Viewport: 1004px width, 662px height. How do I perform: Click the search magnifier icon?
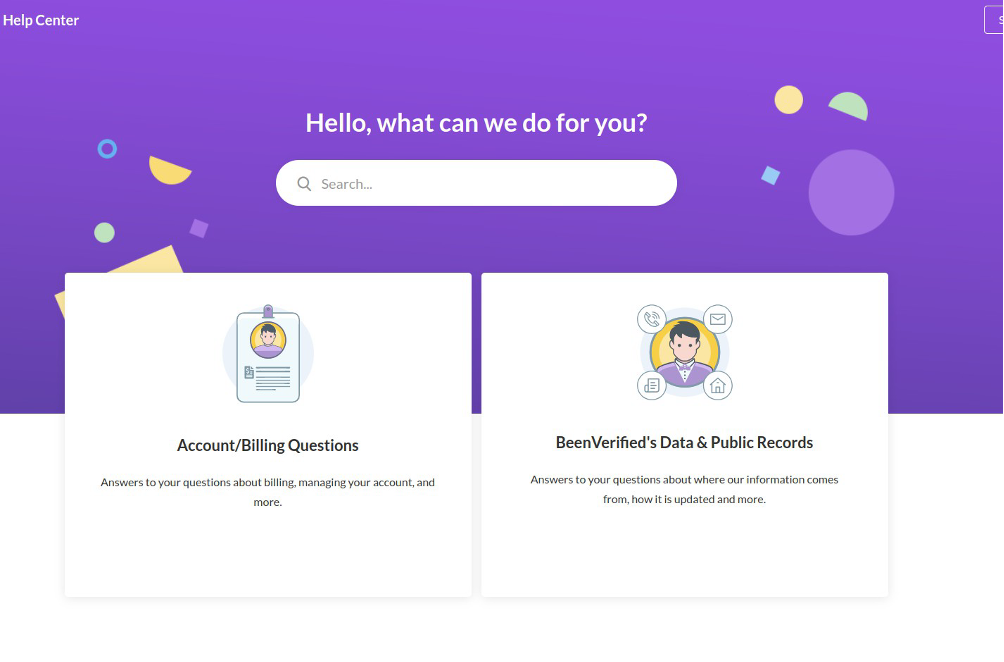click(304, 184)
